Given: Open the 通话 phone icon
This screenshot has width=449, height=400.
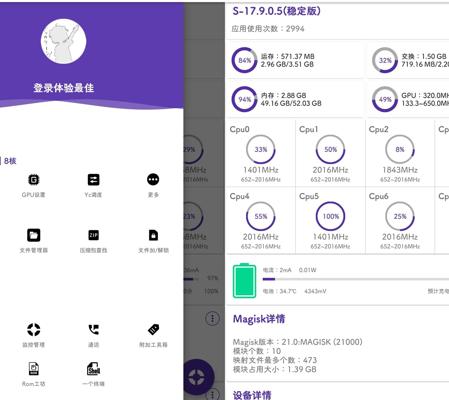Looking at the screenshot, I should click(94, 329).
